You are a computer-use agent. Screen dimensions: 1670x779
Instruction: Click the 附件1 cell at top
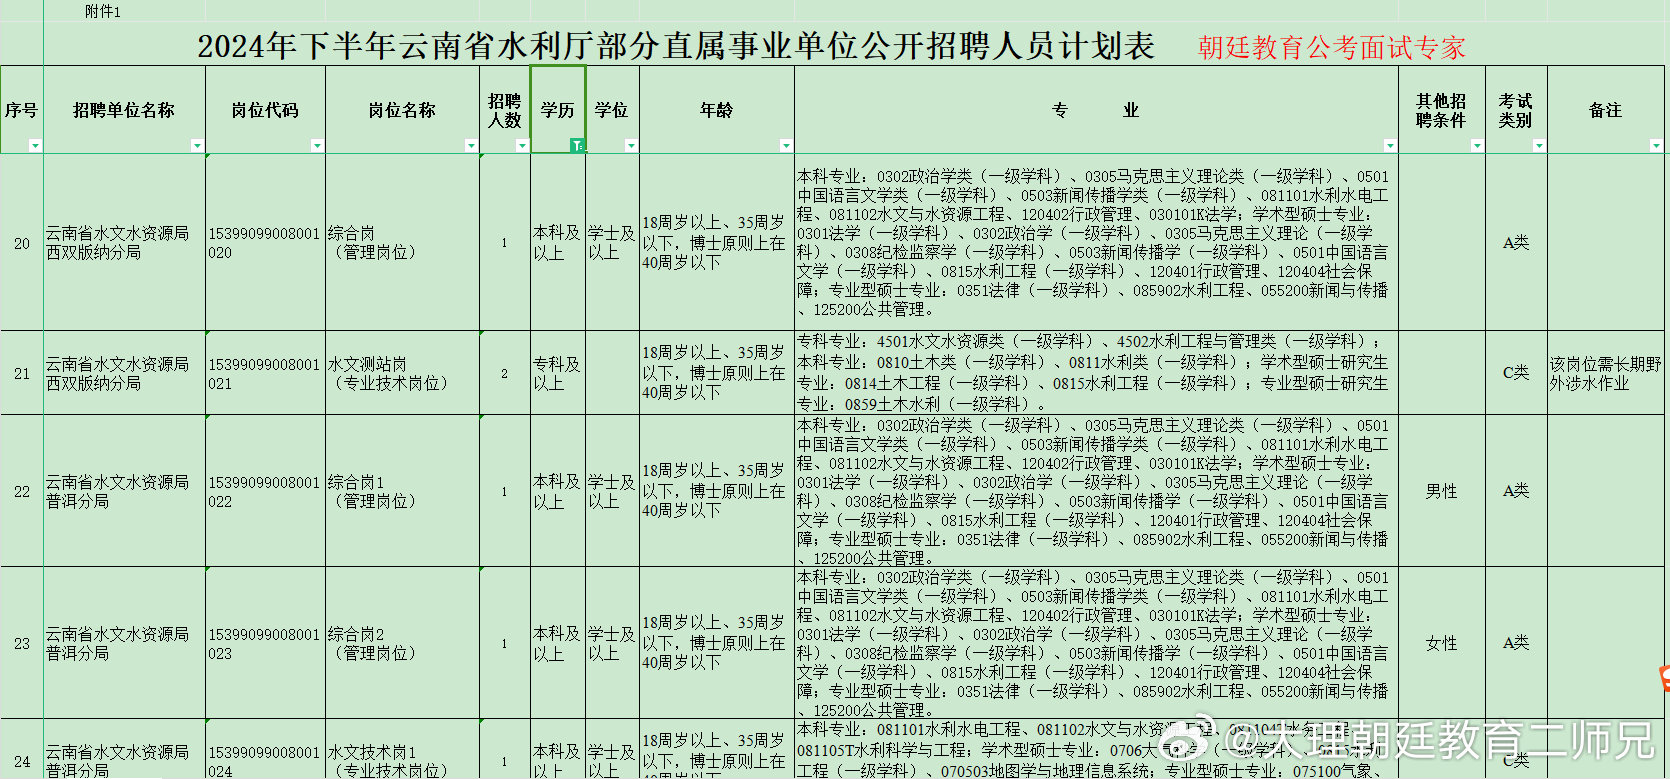coord(102,12)
